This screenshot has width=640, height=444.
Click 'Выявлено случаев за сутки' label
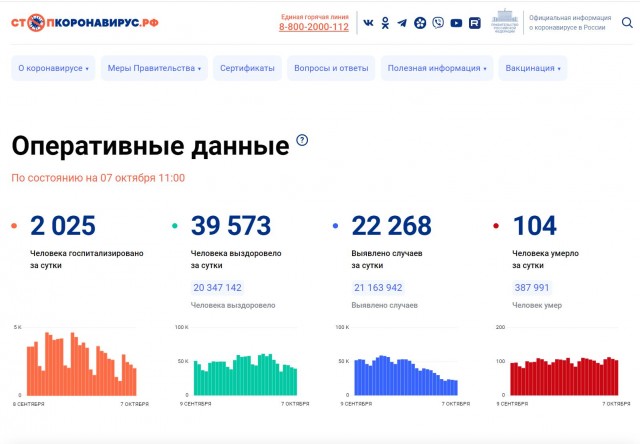(x=387, y=259)
